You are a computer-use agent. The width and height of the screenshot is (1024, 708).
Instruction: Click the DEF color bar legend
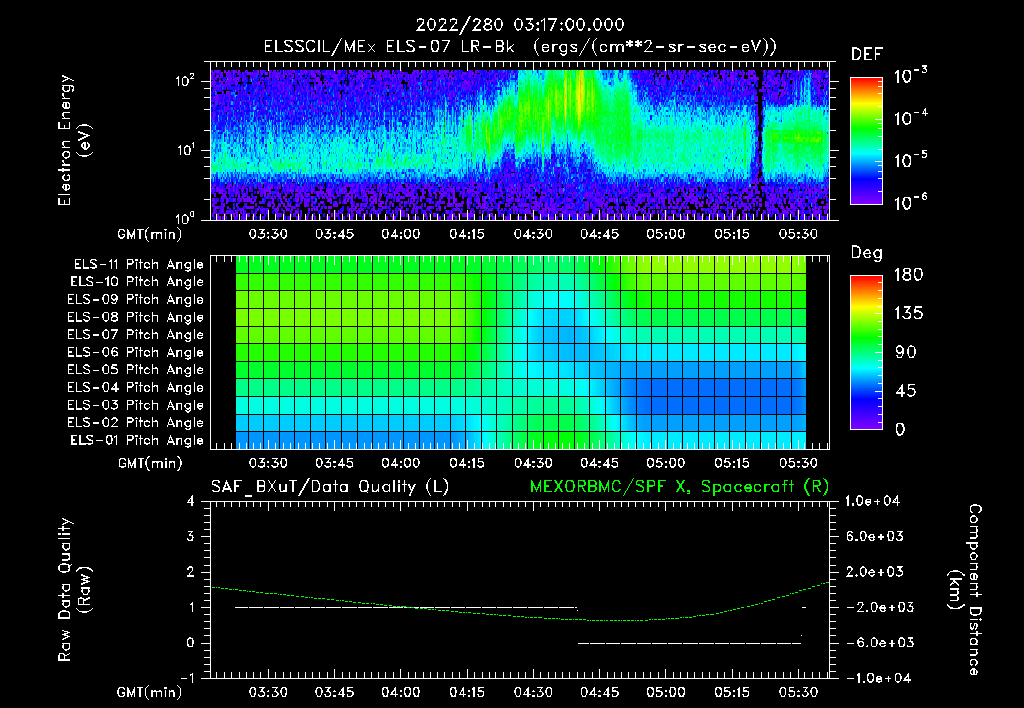coord(866,140)
